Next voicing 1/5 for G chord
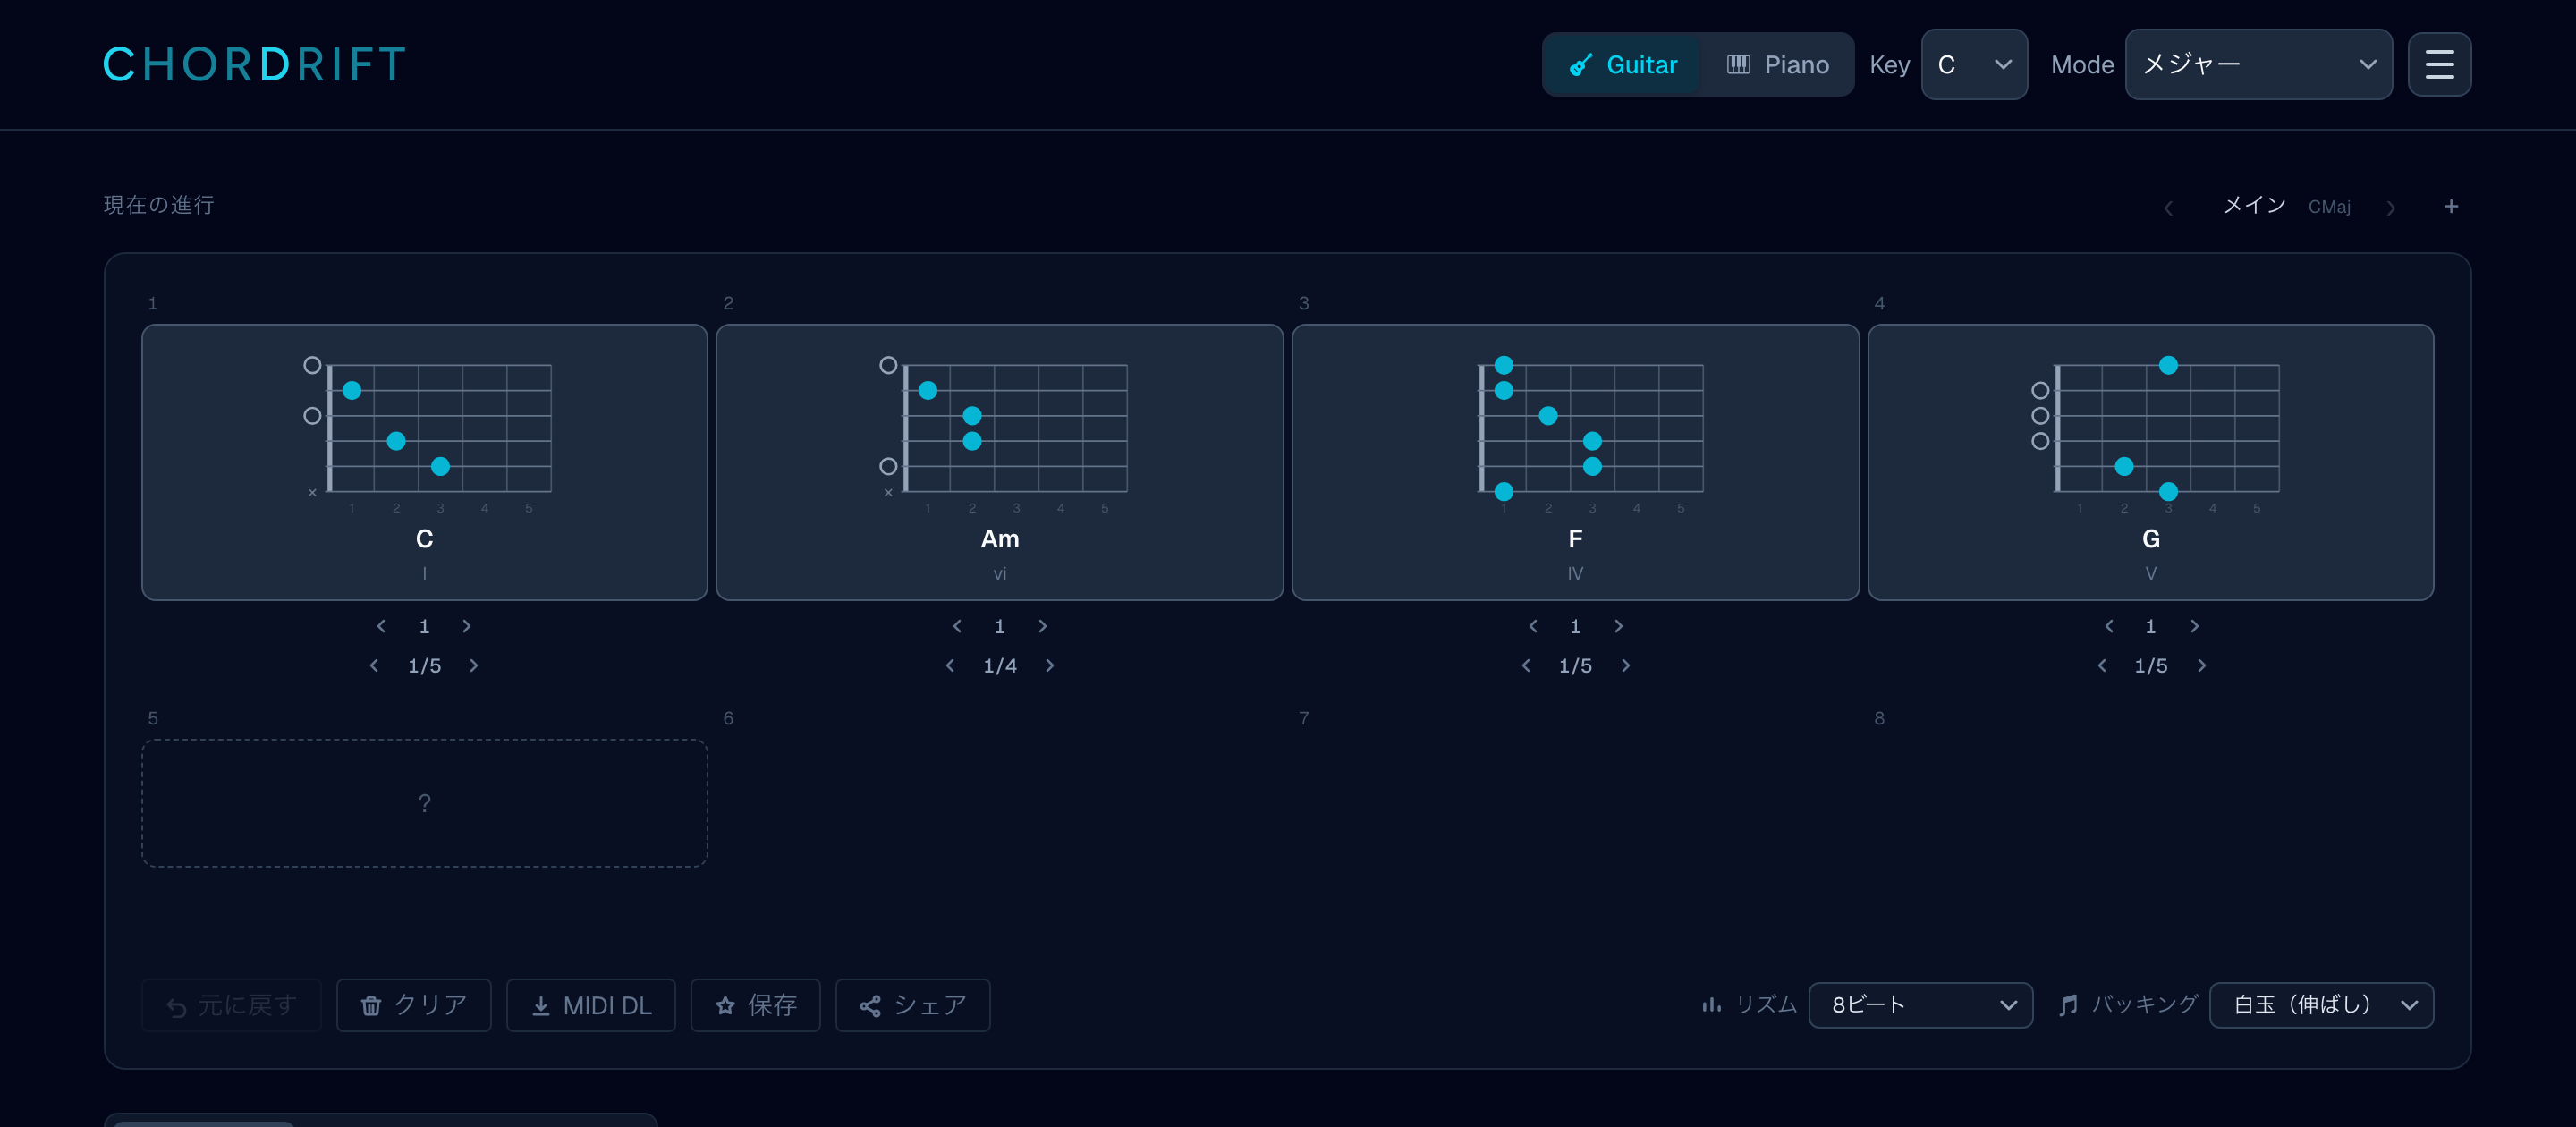Image resolution: width=2576 pixels, height=1127 pixels. tap(2201, 665)
